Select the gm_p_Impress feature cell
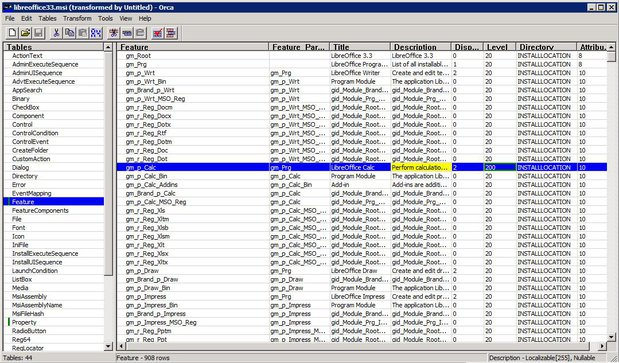Viewport: 619px width, 363px height. click(193, 297)
